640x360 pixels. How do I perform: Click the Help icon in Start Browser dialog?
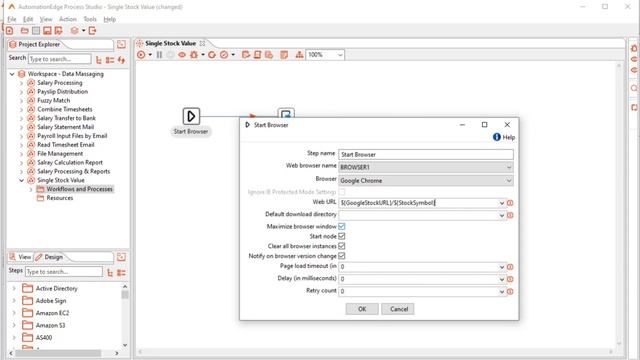tap(497, 137)
